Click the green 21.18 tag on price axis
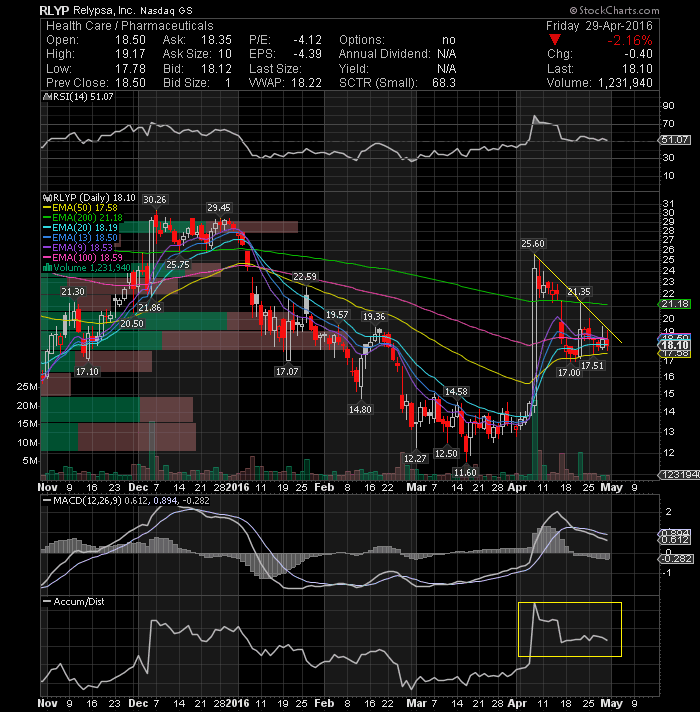700x712 pixels. (x=675, y=304)
